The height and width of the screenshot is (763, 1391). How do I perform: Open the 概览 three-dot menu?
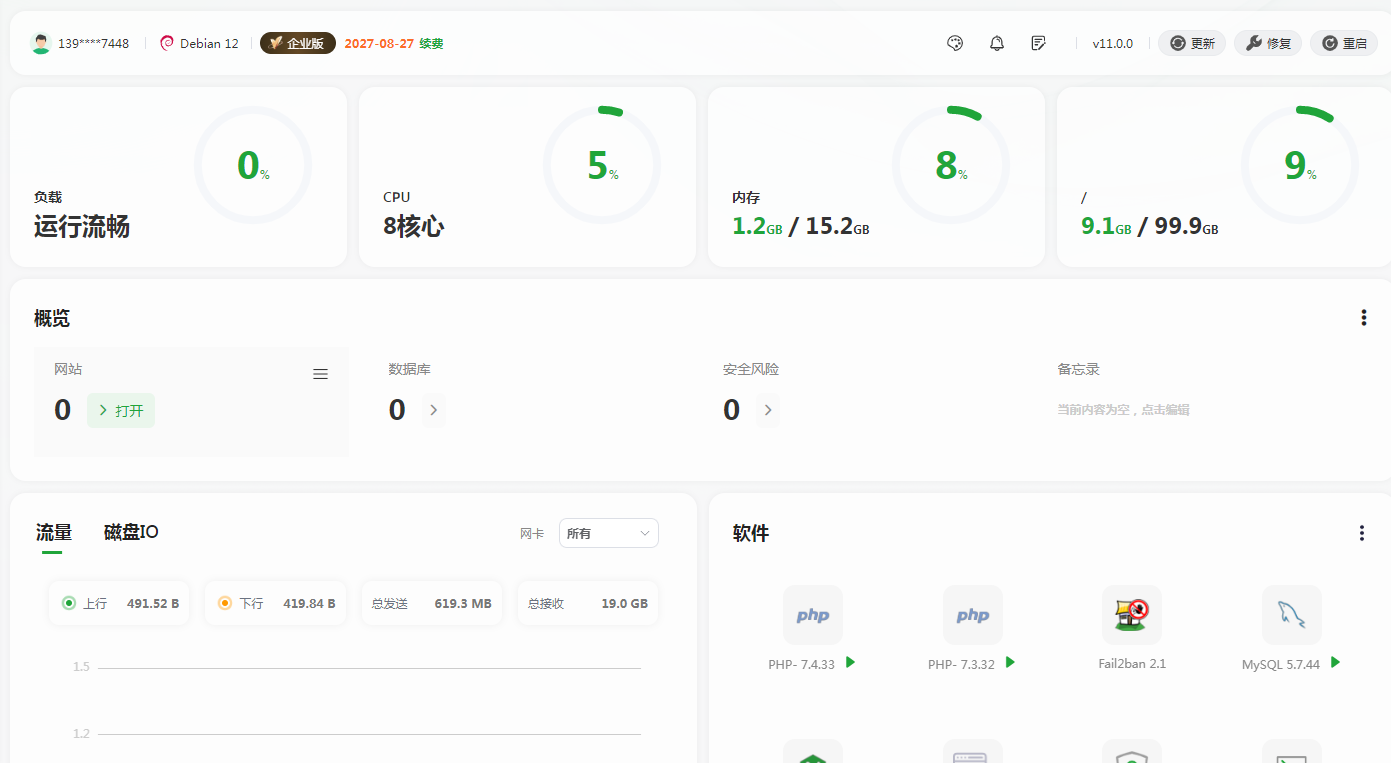click(x=1363, y=318)
